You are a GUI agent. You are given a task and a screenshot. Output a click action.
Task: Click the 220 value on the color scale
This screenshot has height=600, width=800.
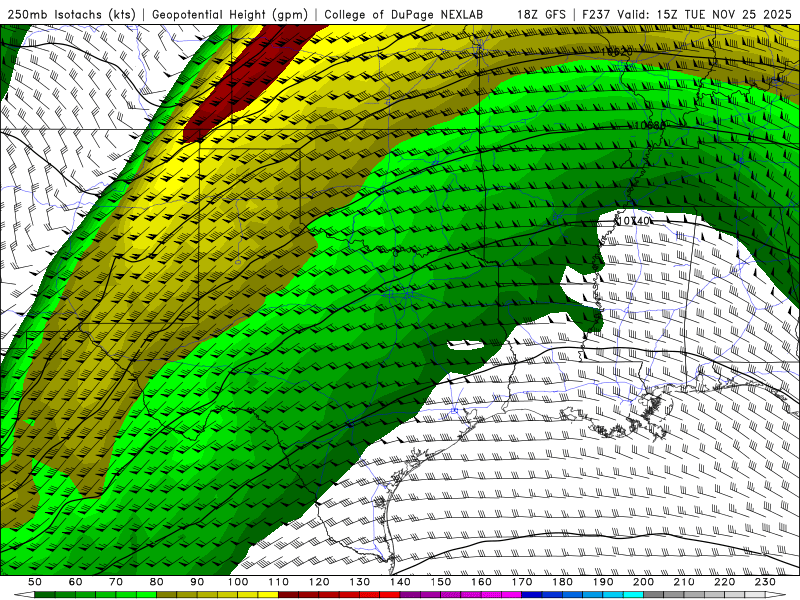[724, 582]
